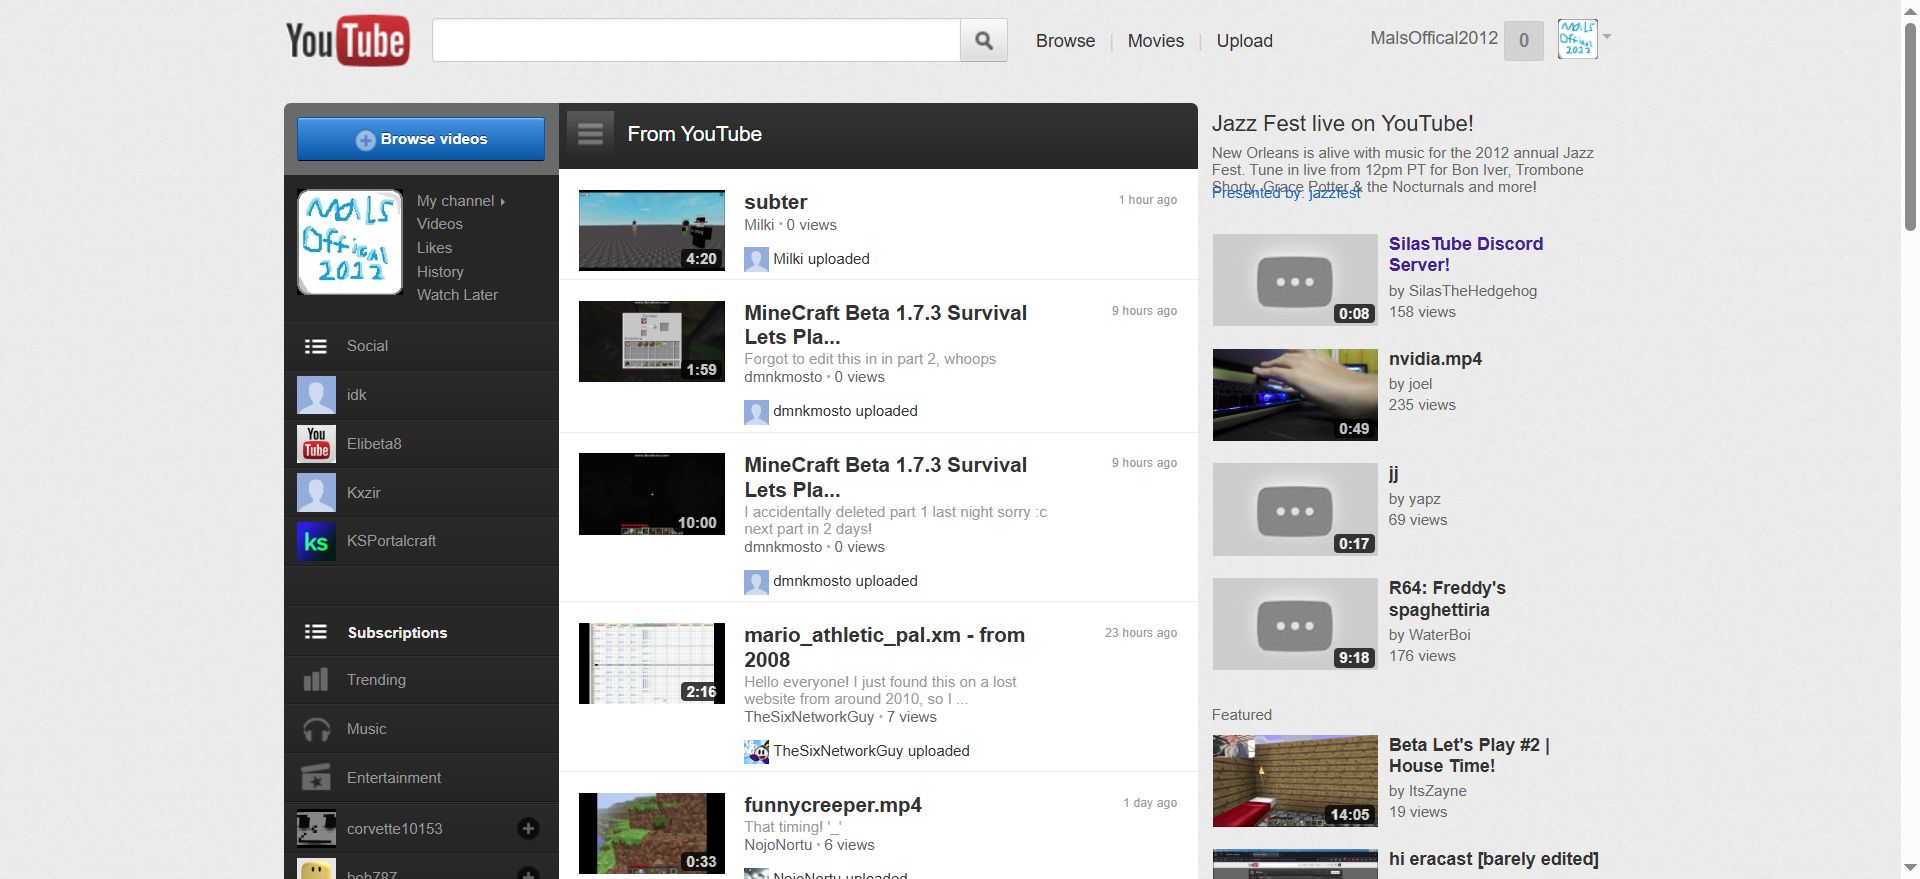Click the Entertainment clapperboard icon

[x=316, y=777]
